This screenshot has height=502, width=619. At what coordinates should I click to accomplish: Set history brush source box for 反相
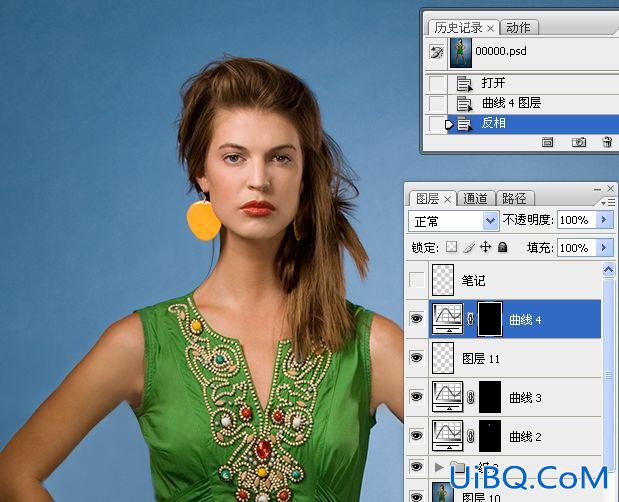[x=437, y=124]
